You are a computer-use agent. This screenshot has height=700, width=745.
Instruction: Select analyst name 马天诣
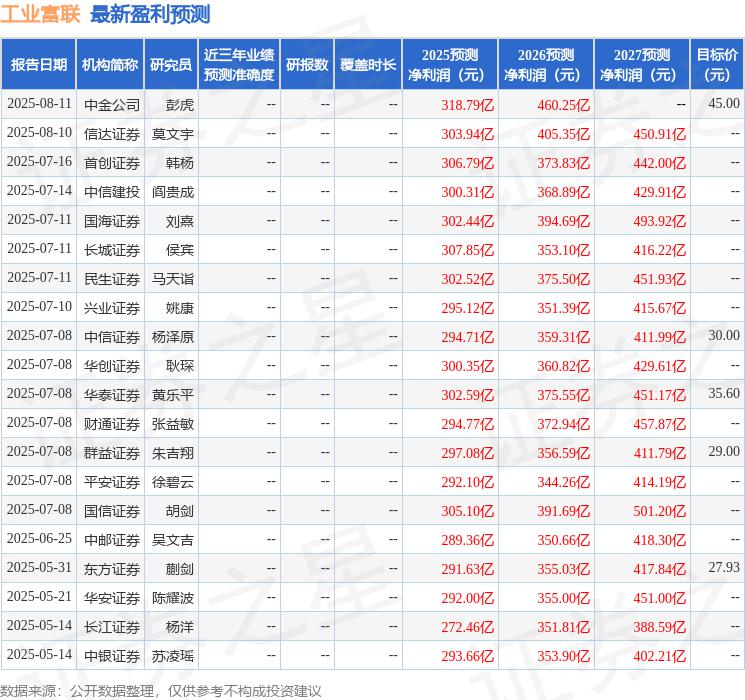point(173,279)
